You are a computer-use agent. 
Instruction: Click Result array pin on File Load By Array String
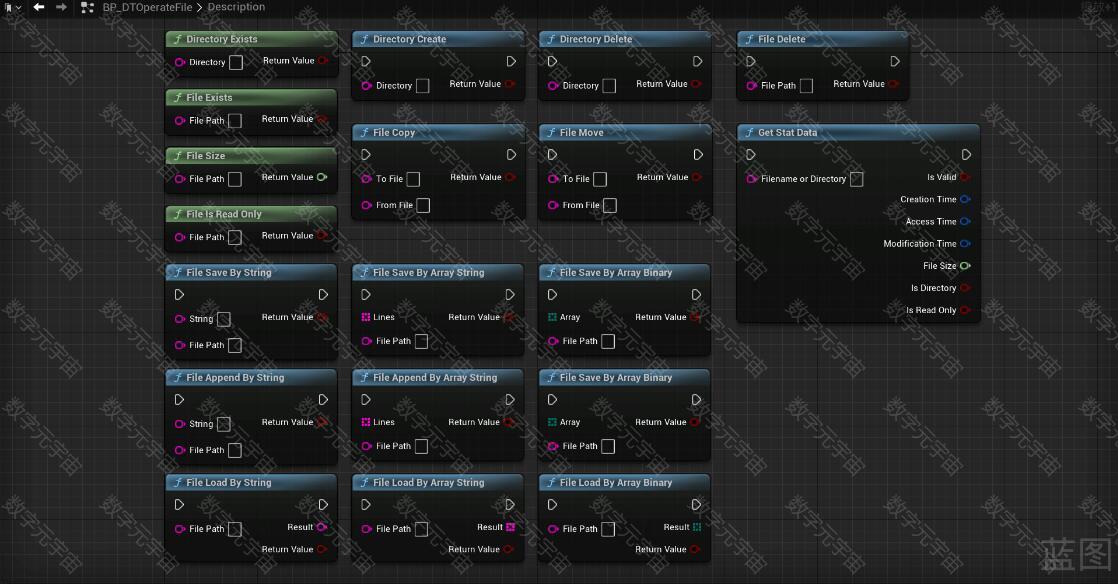(x=511, y=527)
